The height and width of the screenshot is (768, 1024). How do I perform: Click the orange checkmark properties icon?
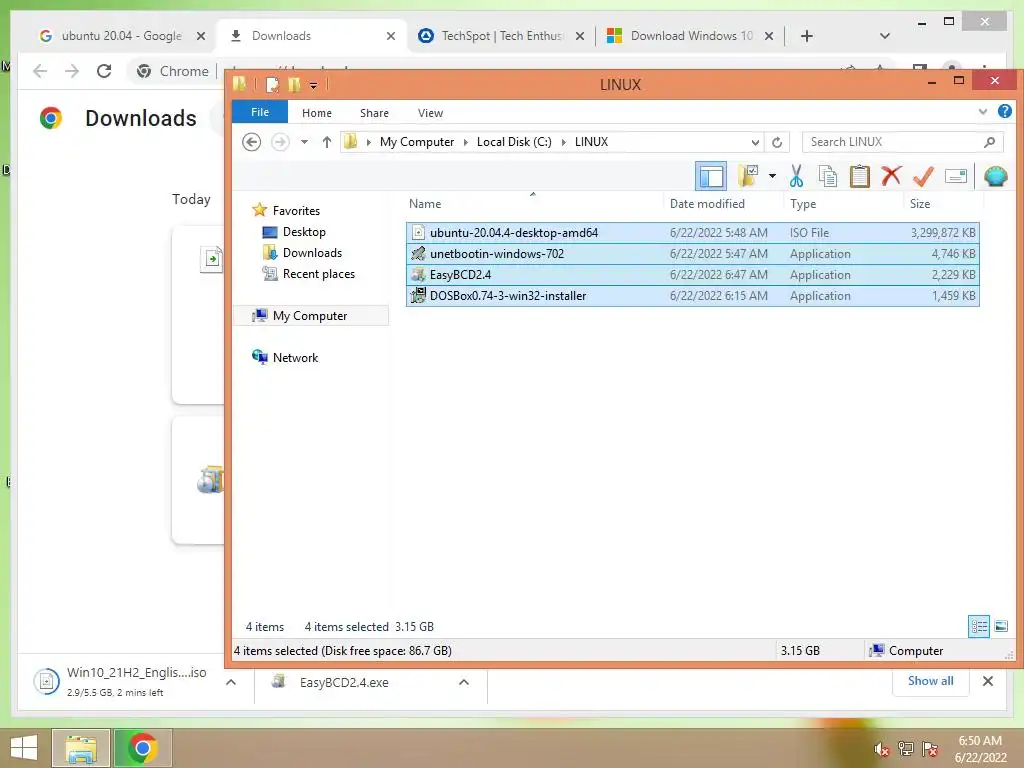(923, 176)
